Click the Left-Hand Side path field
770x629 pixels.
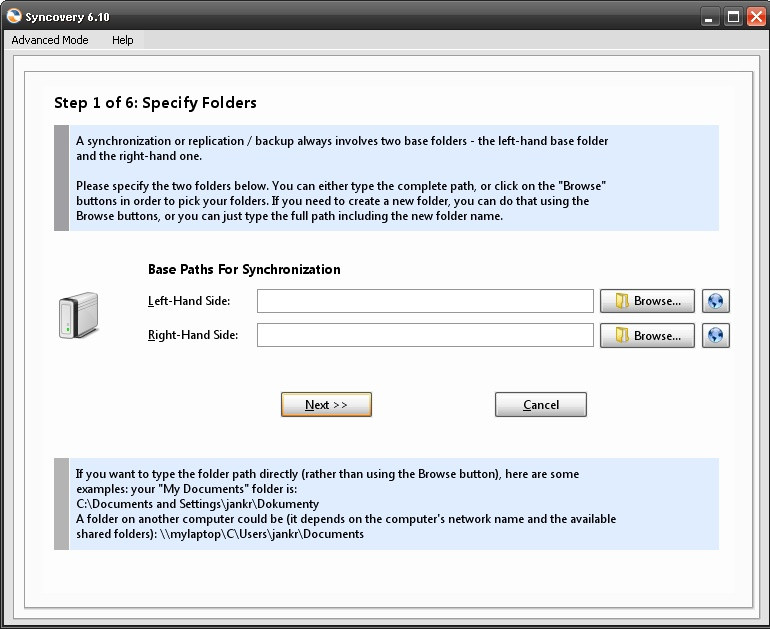click(425, 301)
